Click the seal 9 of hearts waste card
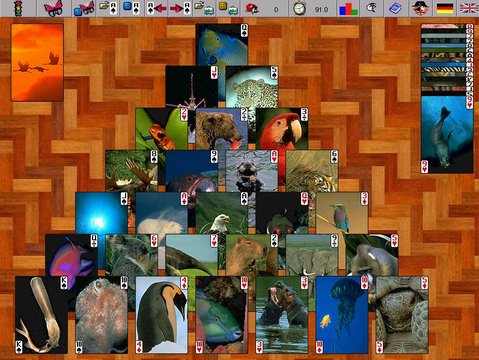This screenshot has height=360, width=479. [447, 134]
